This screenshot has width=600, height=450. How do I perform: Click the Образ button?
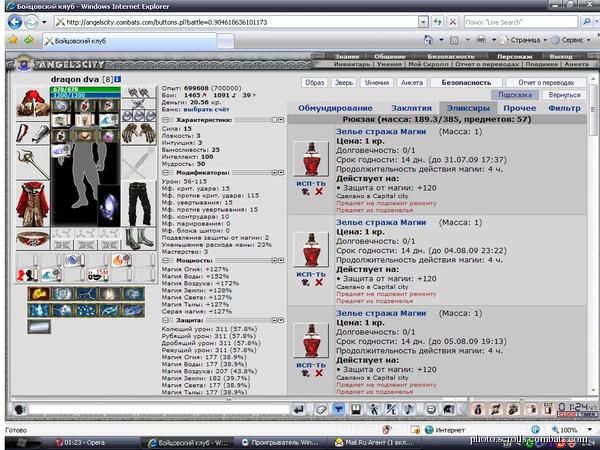click(x=315, y=82)
